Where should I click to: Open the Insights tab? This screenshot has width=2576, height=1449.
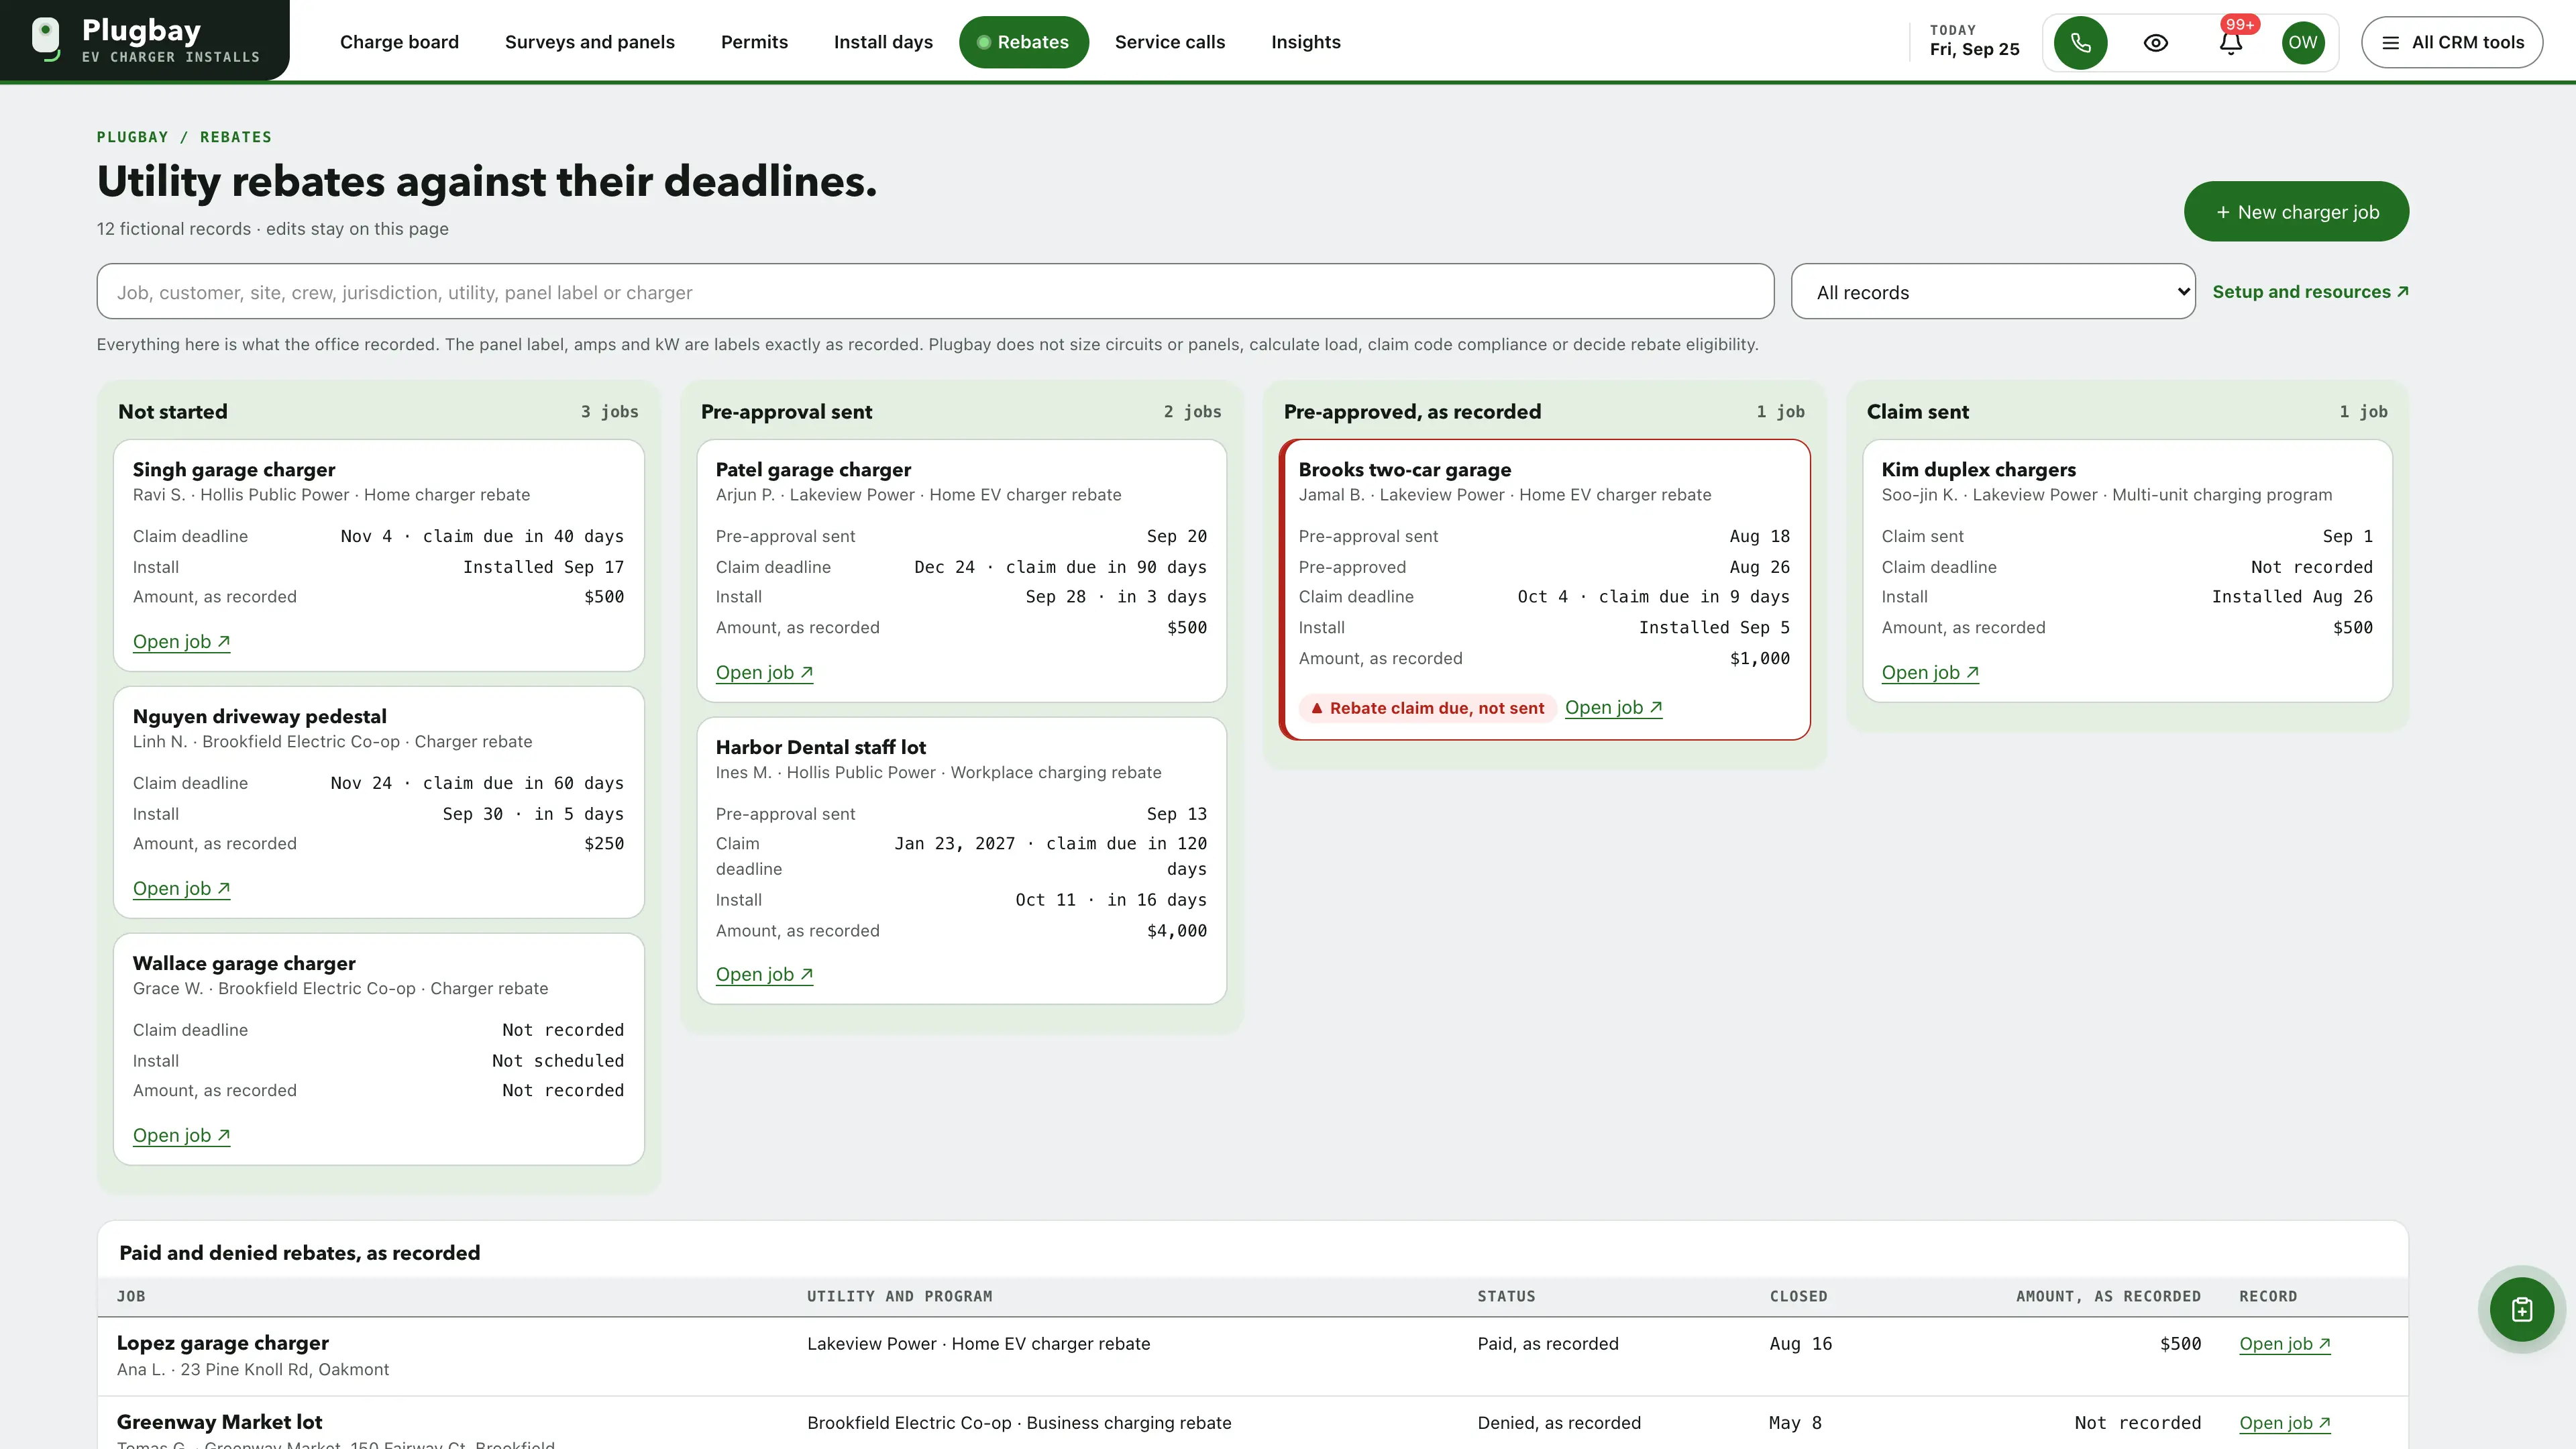(1306, 42)
